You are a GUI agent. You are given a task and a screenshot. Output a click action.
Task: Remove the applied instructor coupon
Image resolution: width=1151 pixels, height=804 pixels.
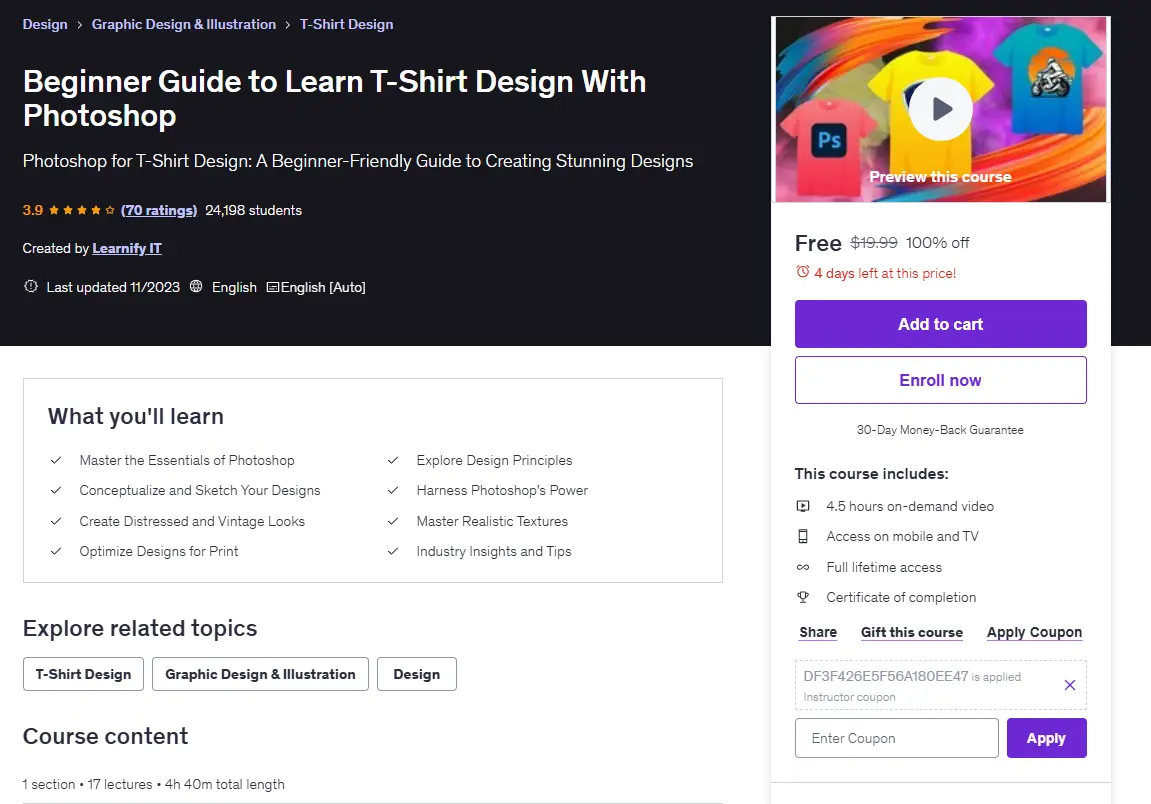point(1070,685)
